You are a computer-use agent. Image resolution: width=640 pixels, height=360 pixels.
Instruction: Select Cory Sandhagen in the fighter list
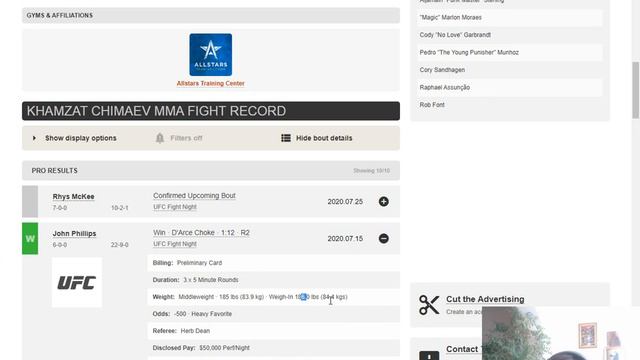point(442,70)
